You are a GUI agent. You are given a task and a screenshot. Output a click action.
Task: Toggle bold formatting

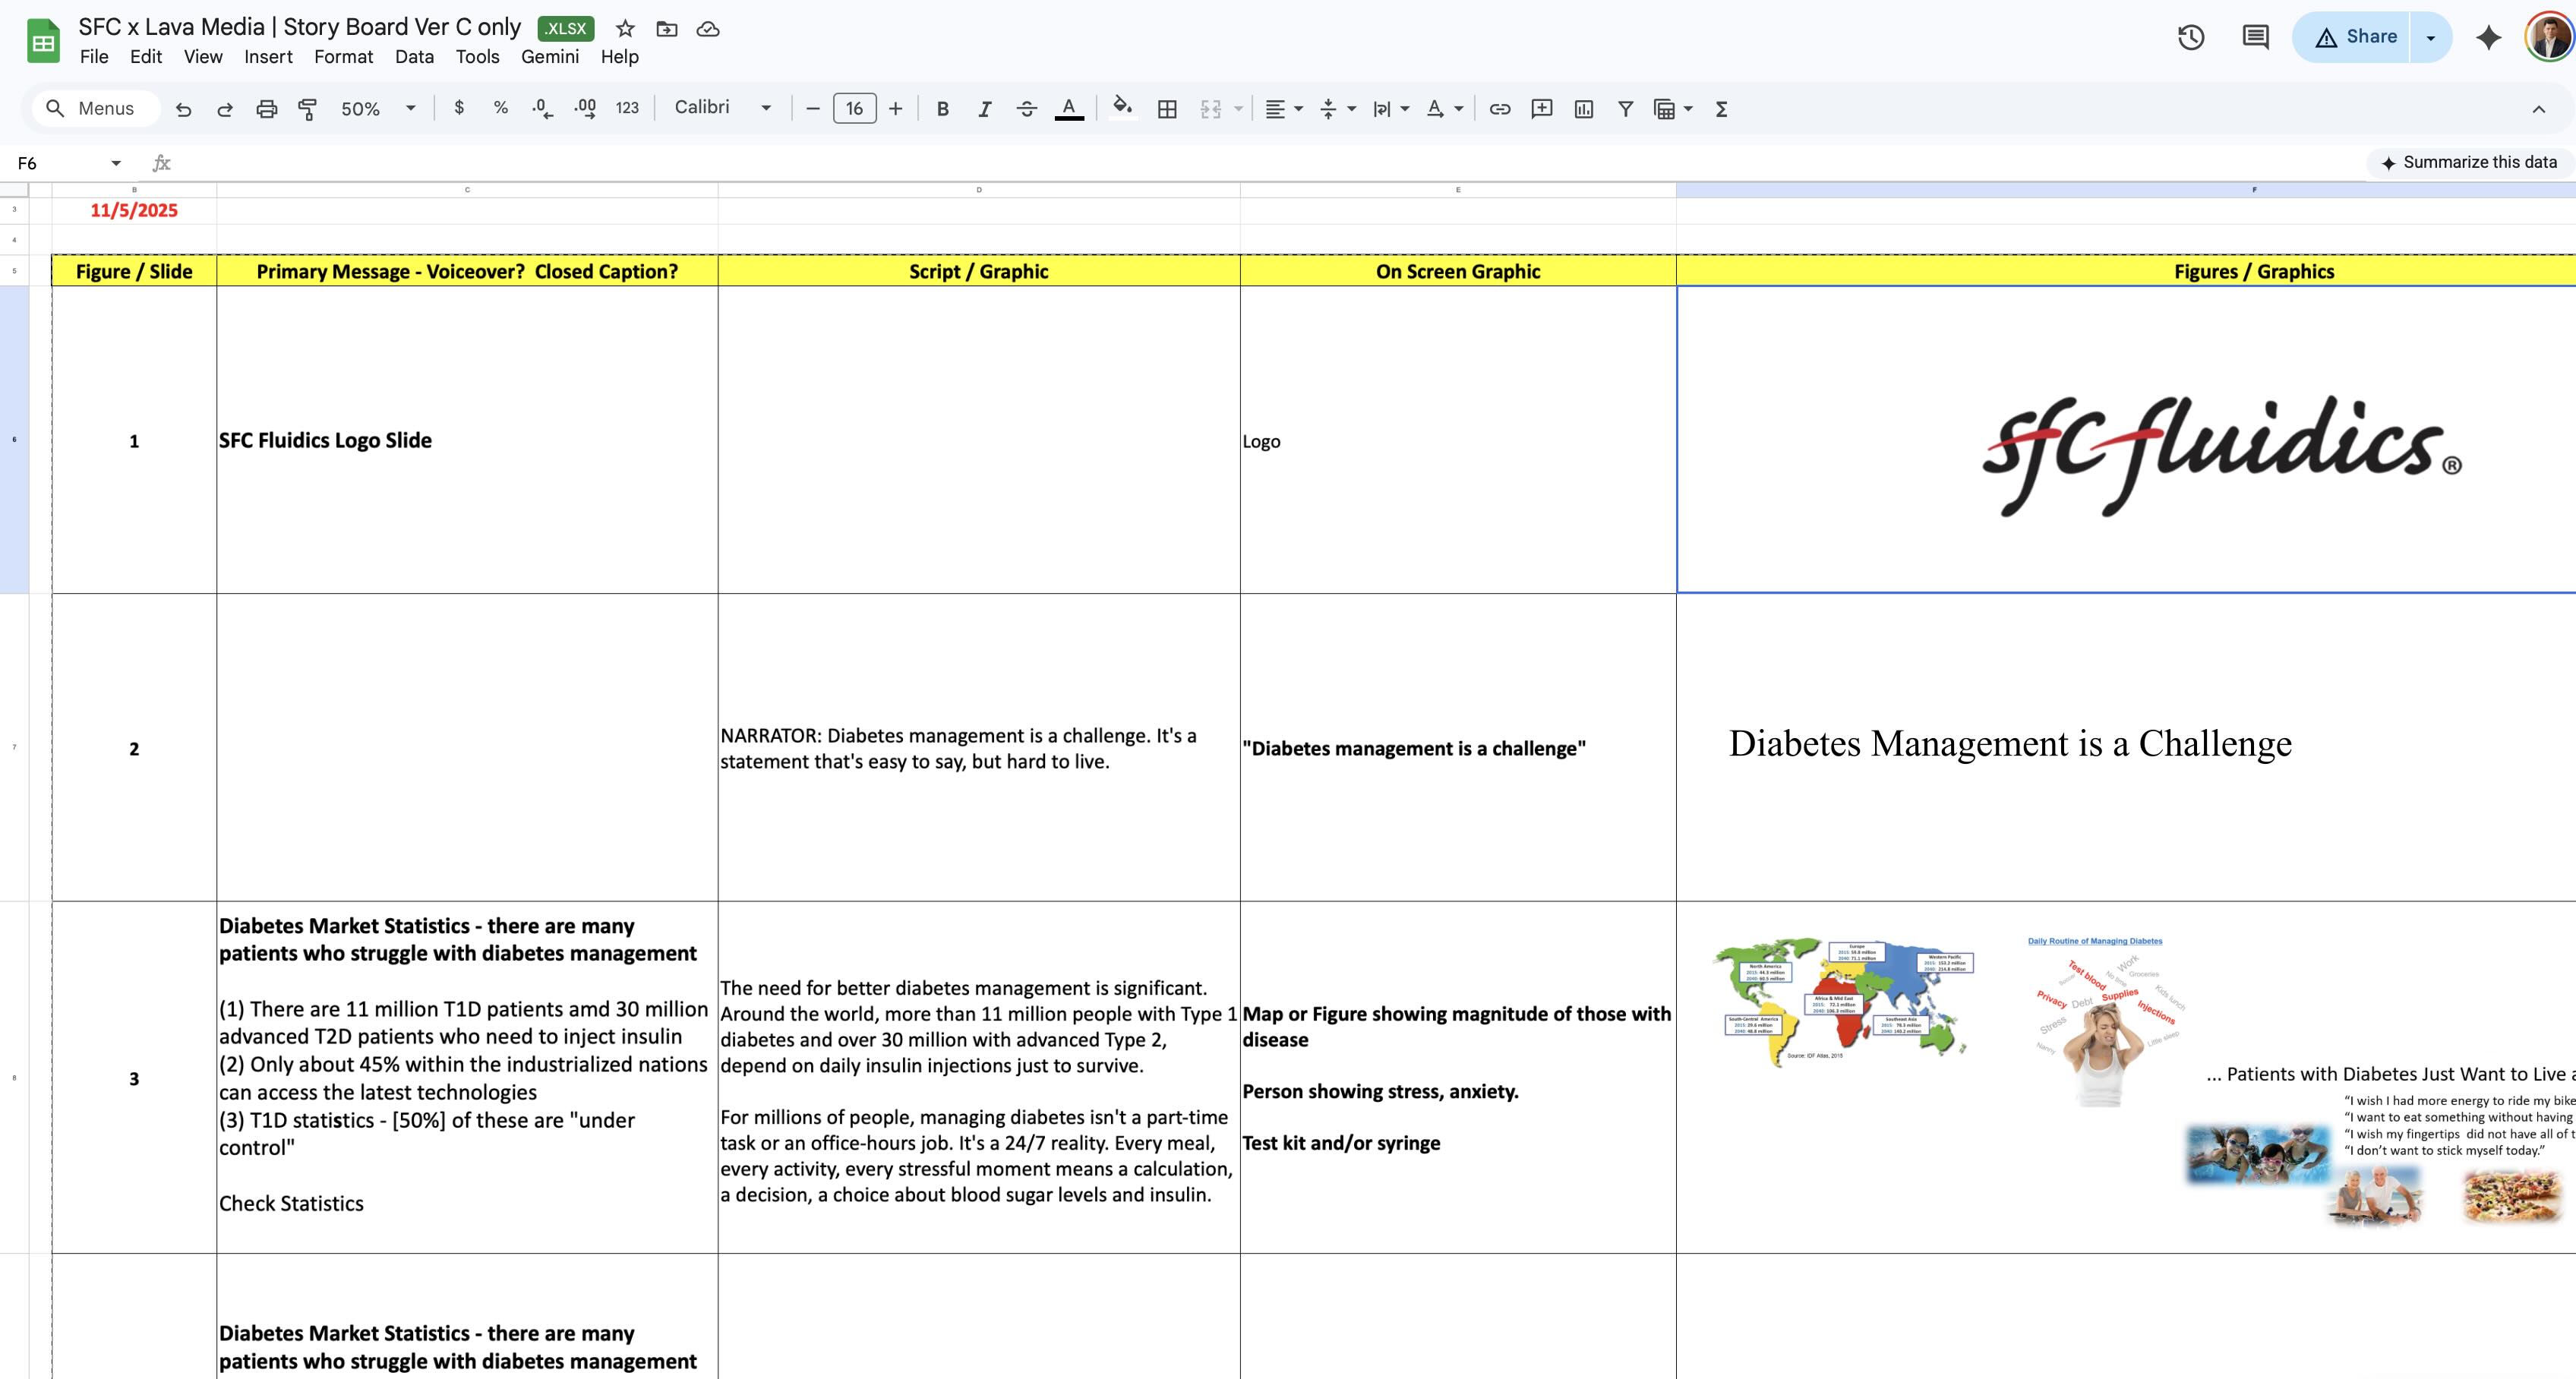point(942,109)
